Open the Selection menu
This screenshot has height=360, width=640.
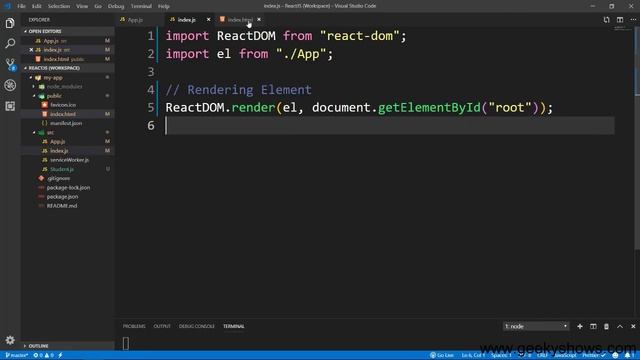(59, 6)
